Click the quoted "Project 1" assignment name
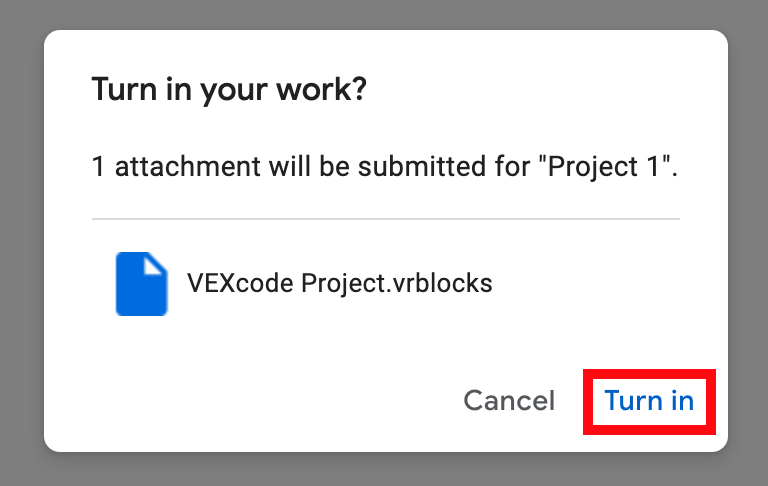768x486 pixels. [x=606, y=166]
